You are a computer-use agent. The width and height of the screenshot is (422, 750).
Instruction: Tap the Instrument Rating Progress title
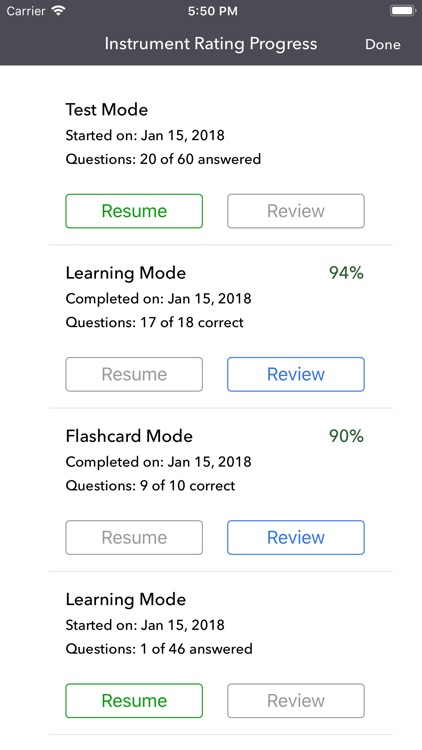point(211,44)
